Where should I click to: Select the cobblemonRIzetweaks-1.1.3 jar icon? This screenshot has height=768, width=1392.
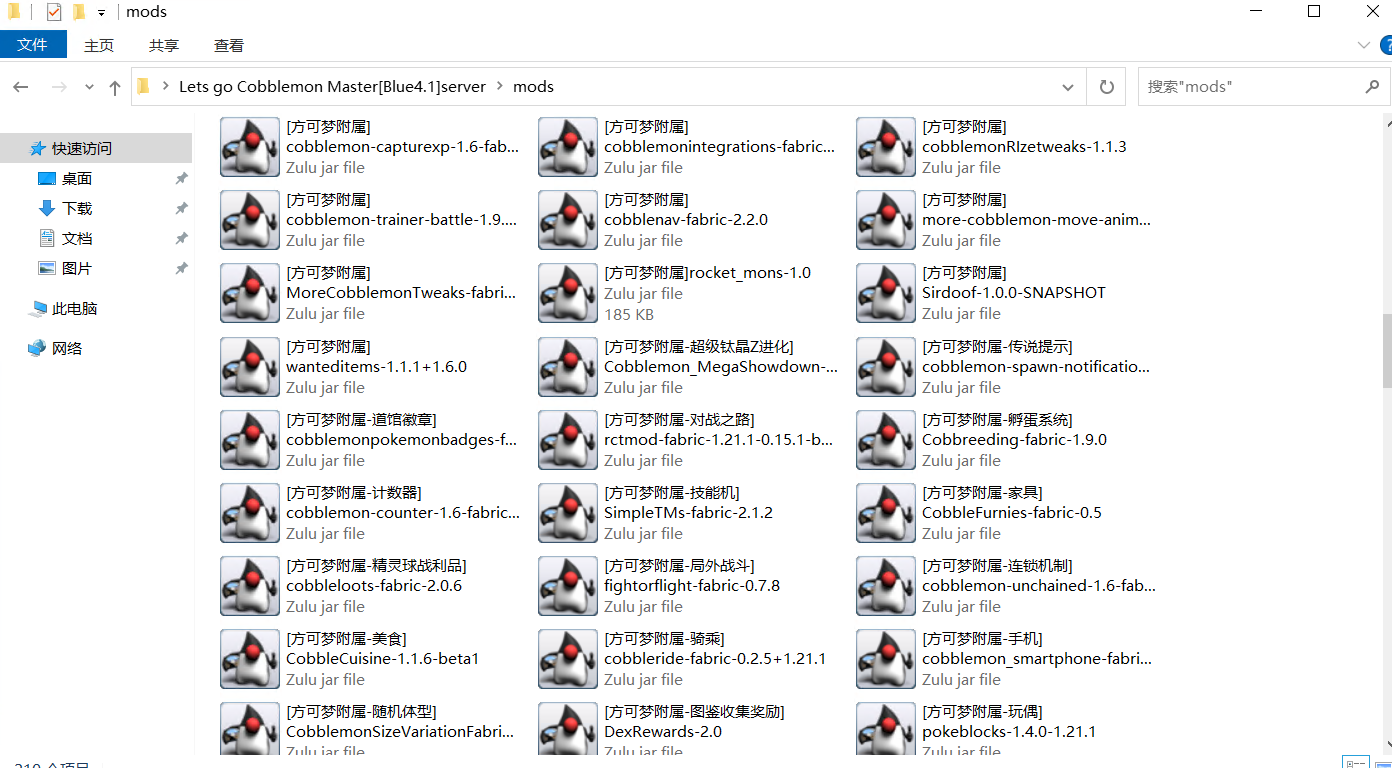click(886, 147)
